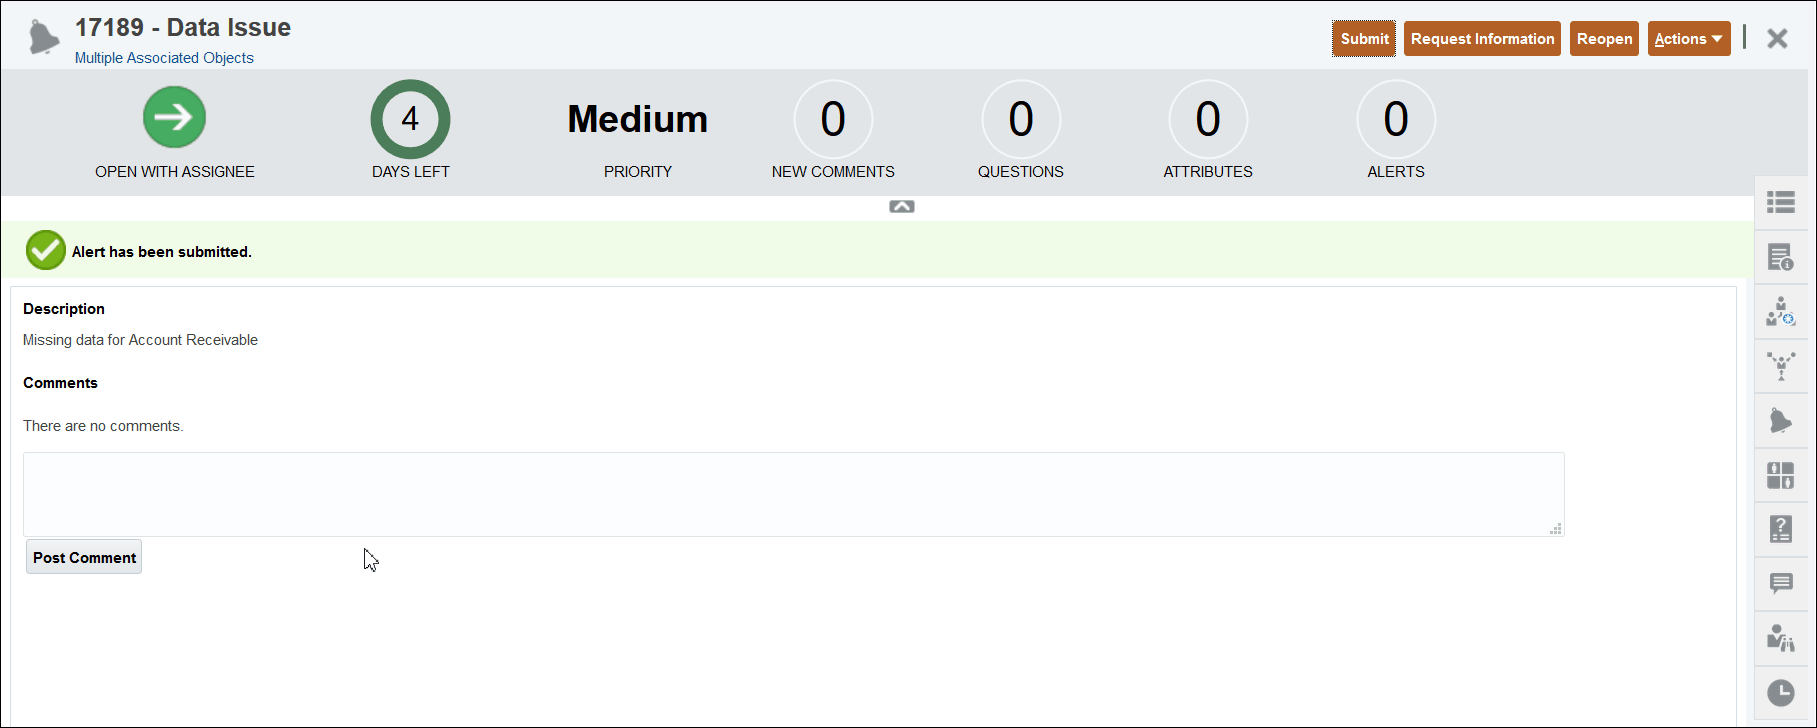Reopen the alert
This screenshot has height=728, width=1817.
[x=1604, y=38]
